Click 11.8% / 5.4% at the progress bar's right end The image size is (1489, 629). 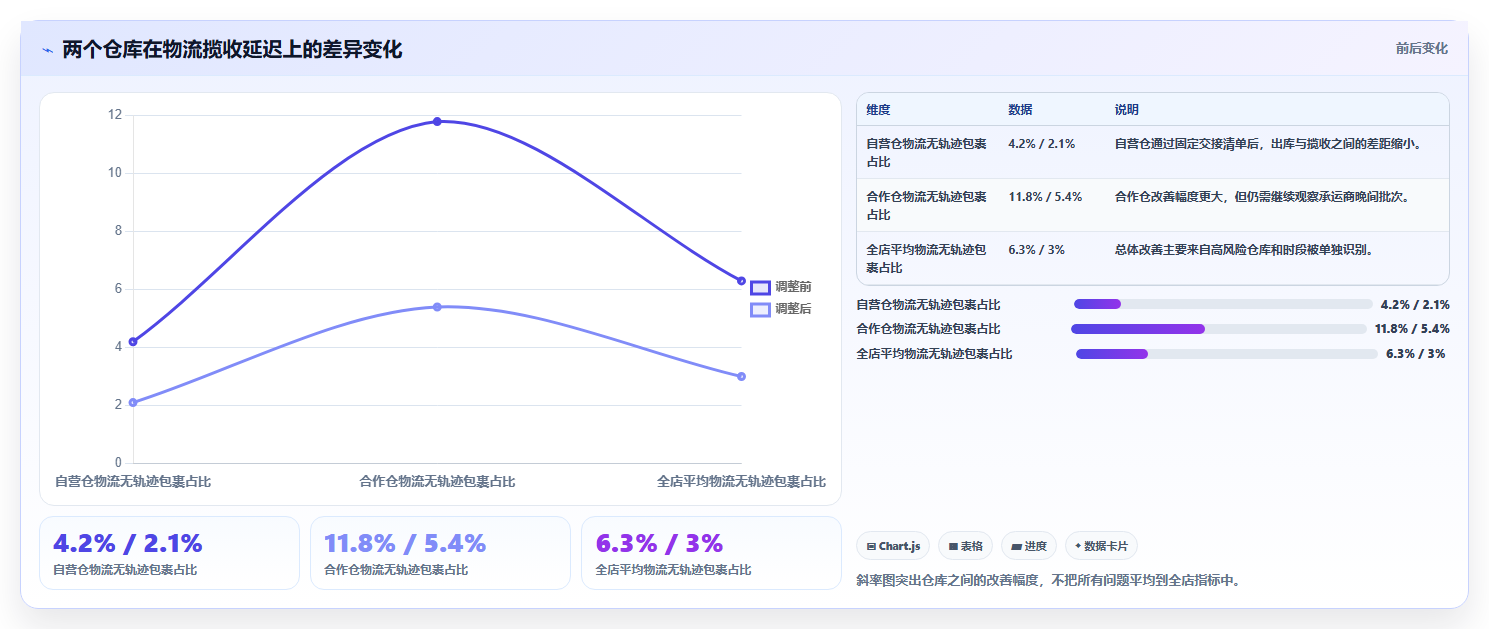(1412, 329)
